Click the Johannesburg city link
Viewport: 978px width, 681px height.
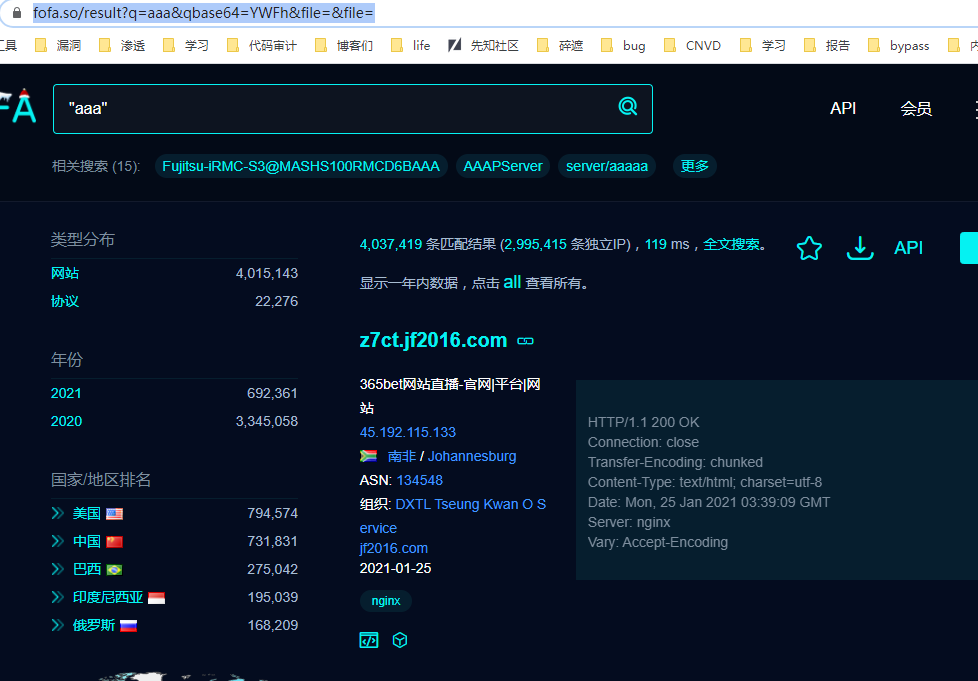[472, 456]
